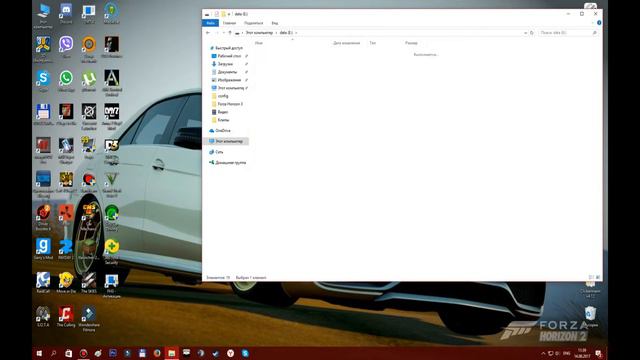
Task: Open the Windows Start menu
Action: [39, 353]
